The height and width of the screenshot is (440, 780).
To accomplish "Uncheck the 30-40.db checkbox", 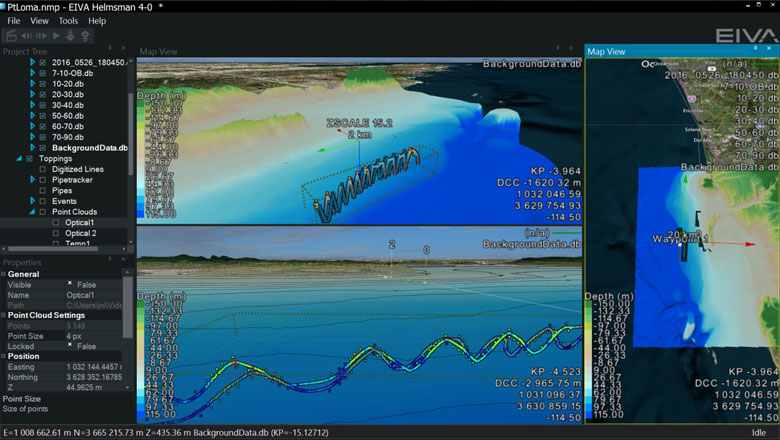I will [x=43, y=105].
